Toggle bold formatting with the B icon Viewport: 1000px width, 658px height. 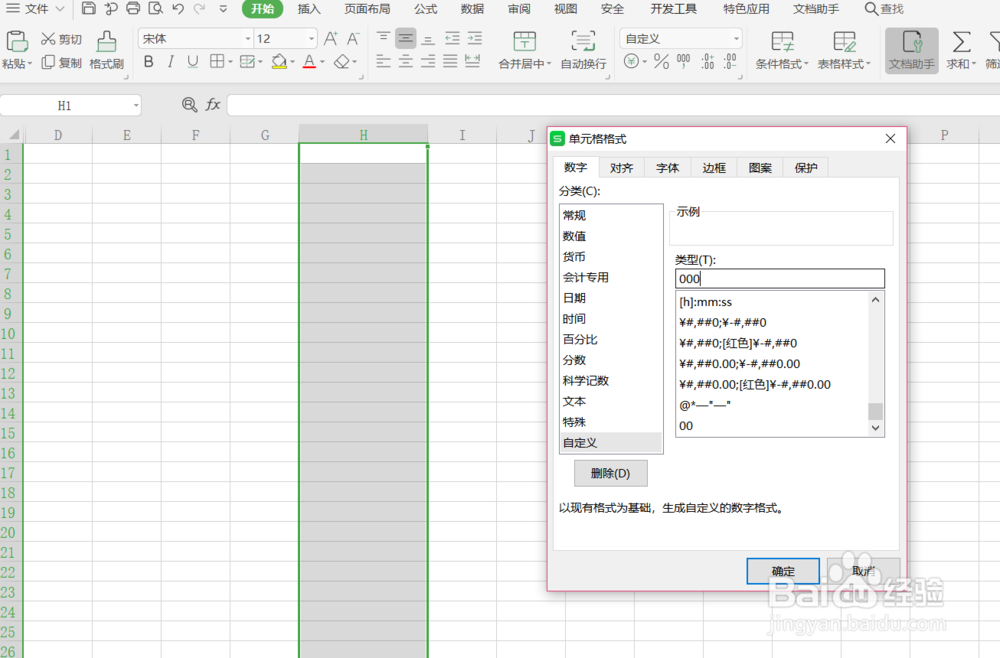coord(148,62)
